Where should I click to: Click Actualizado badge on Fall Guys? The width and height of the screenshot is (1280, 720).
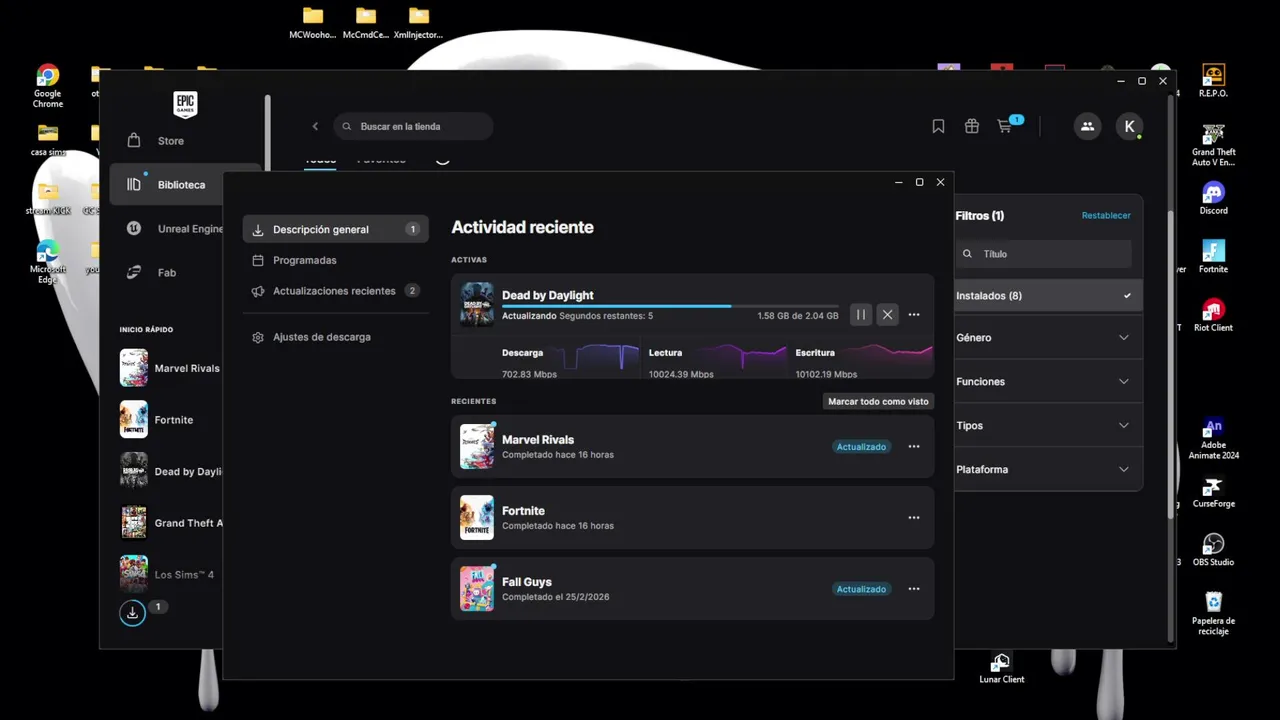[861, 589]
